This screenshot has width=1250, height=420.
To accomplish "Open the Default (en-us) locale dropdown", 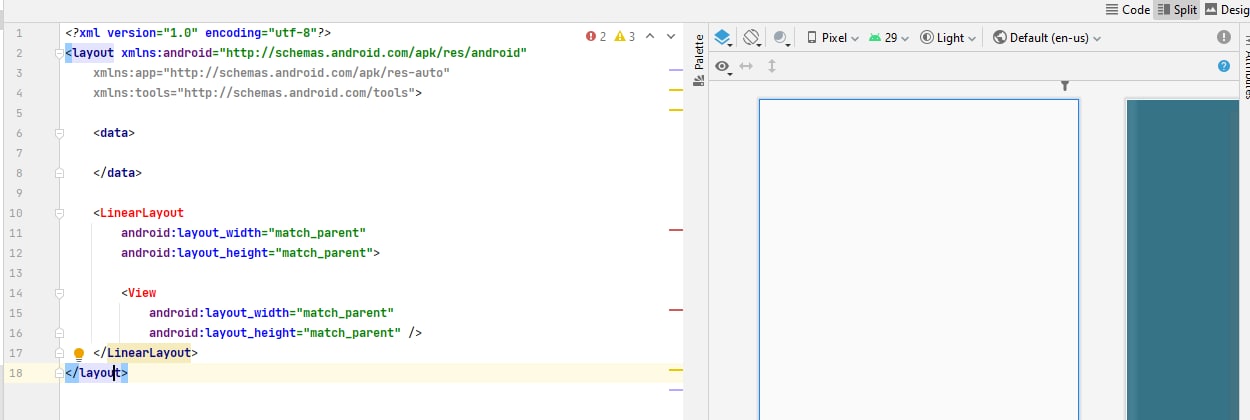I will click(1047, 38).
